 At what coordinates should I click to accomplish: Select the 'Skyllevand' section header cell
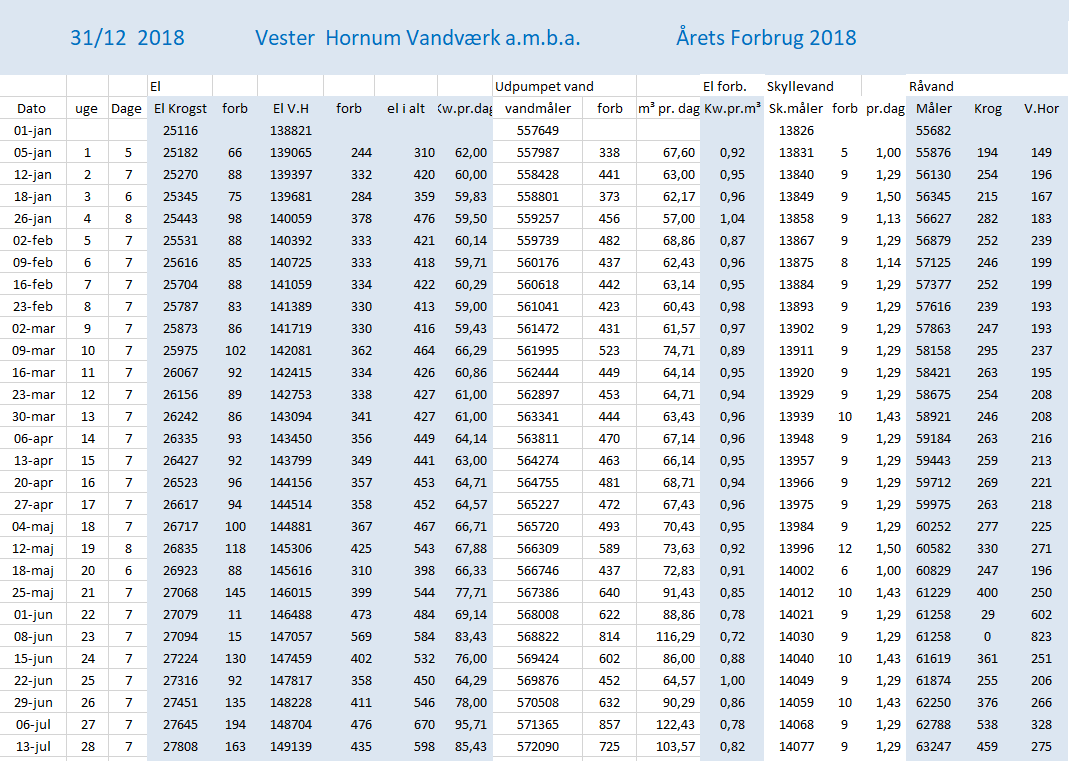click(800, 87)
